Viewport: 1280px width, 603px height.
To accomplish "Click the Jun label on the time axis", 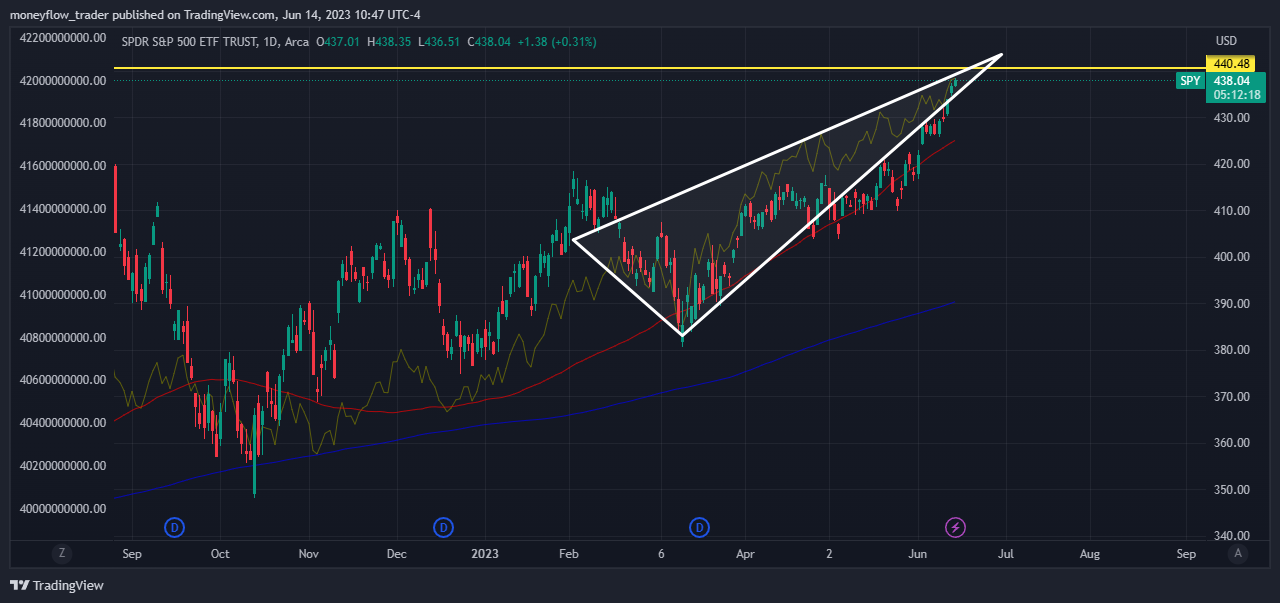I will point(918,553).
